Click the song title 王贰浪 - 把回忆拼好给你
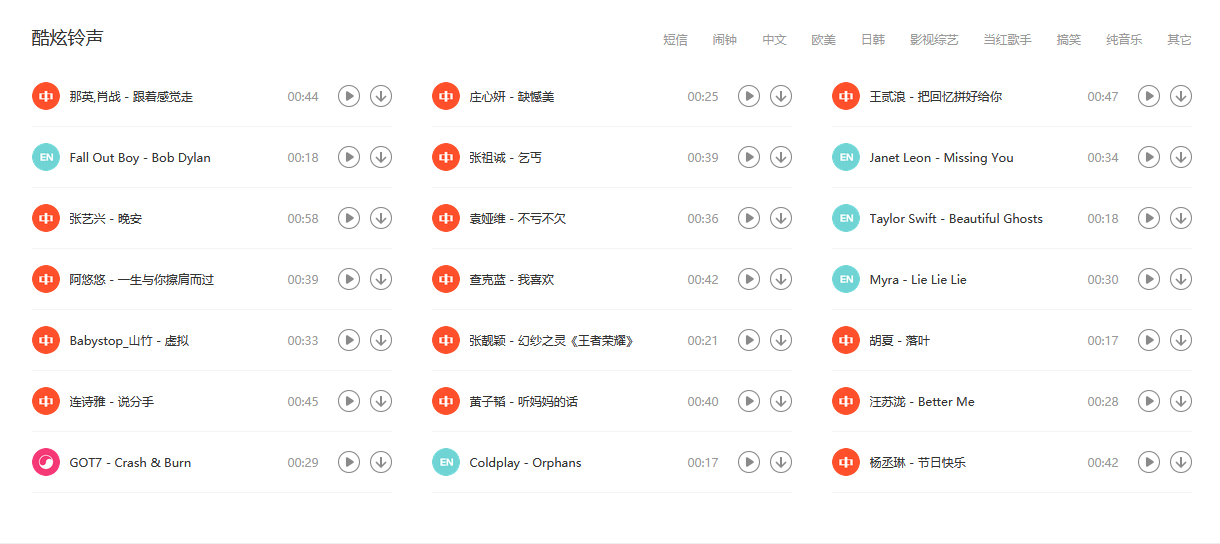Viewport: 1220px width, 544px height. tap(935, 97)
